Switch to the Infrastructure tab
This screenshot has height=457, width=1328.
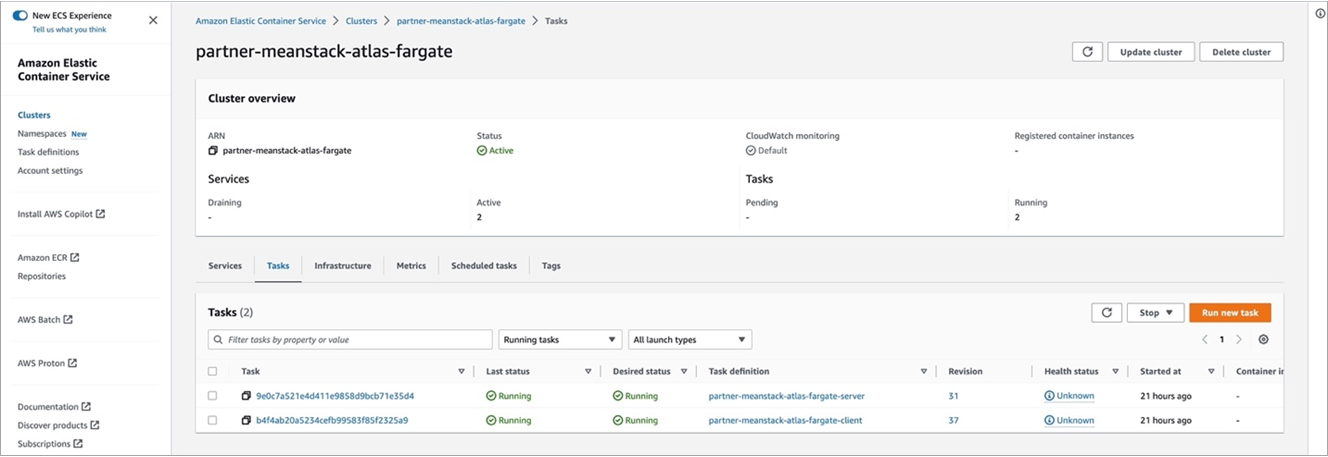(x=342, y=266)
